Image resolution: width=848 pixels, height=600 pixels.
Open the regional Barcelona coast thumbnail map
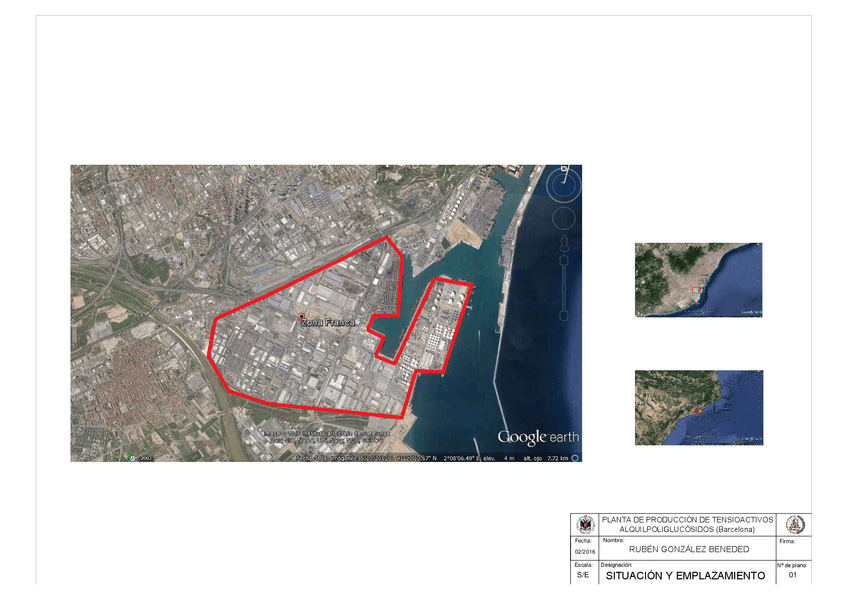pos(698,280)
